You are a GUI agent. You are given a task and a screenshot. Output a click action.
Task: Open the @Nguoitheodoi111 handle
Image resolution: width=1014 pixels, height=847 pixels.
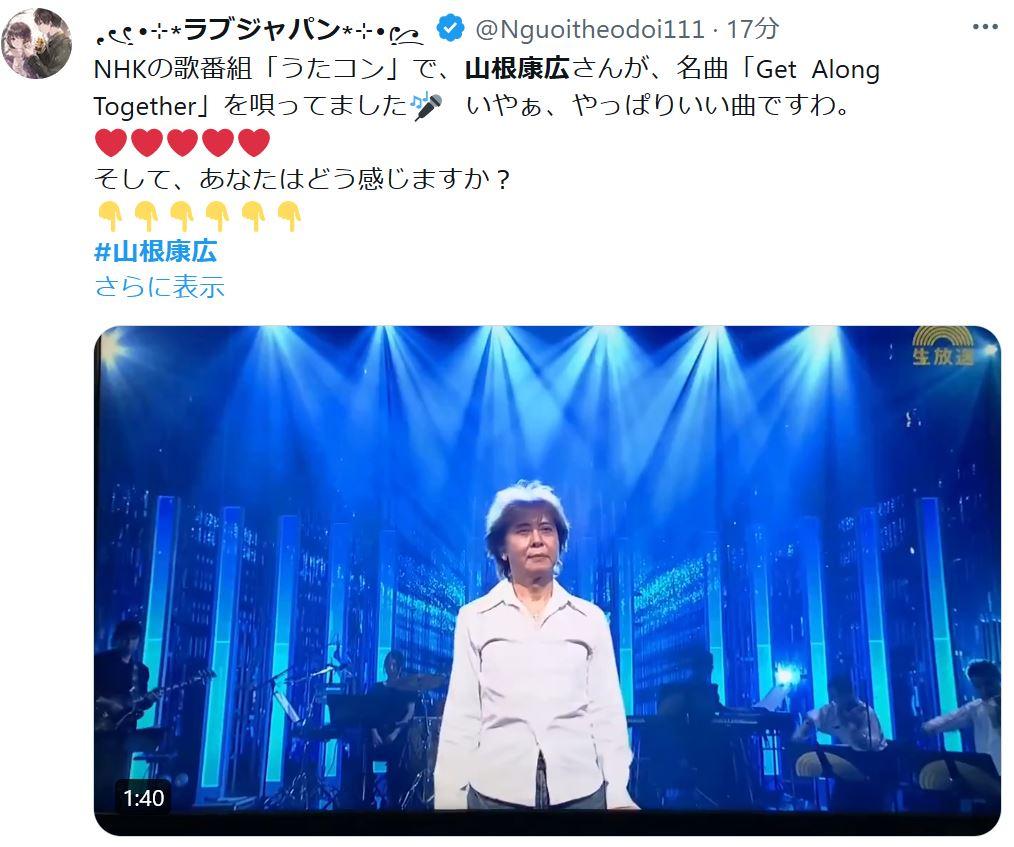coord(590,29)
